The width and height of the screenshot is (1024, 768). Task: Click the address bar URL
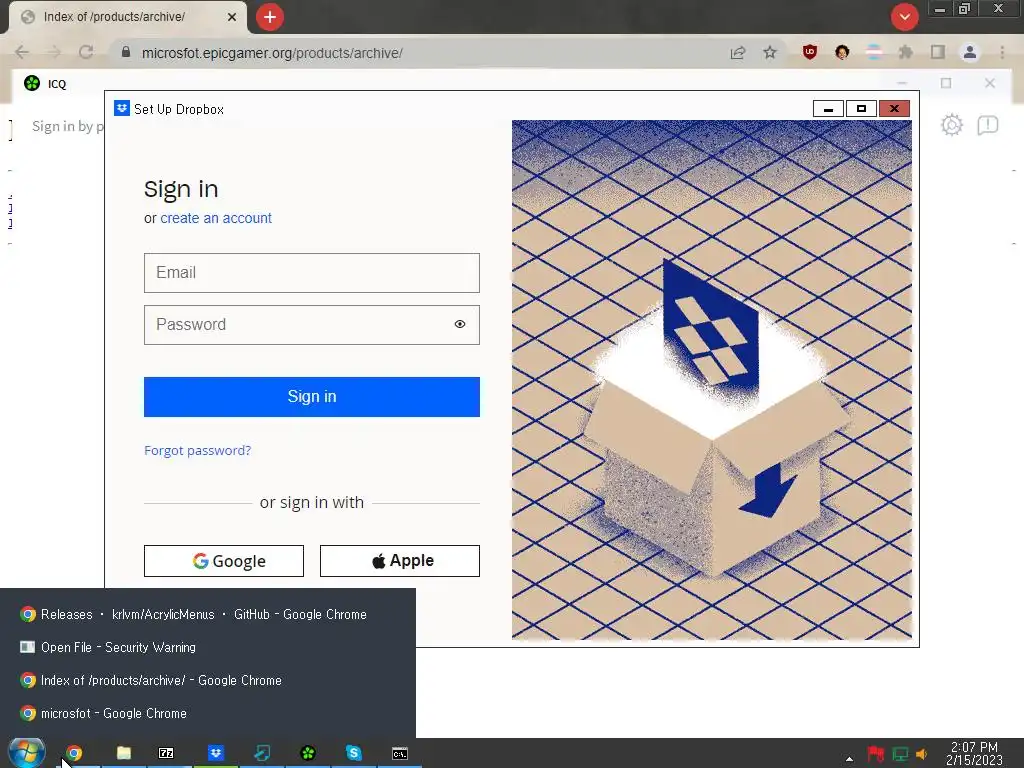[x=272, y=53]
